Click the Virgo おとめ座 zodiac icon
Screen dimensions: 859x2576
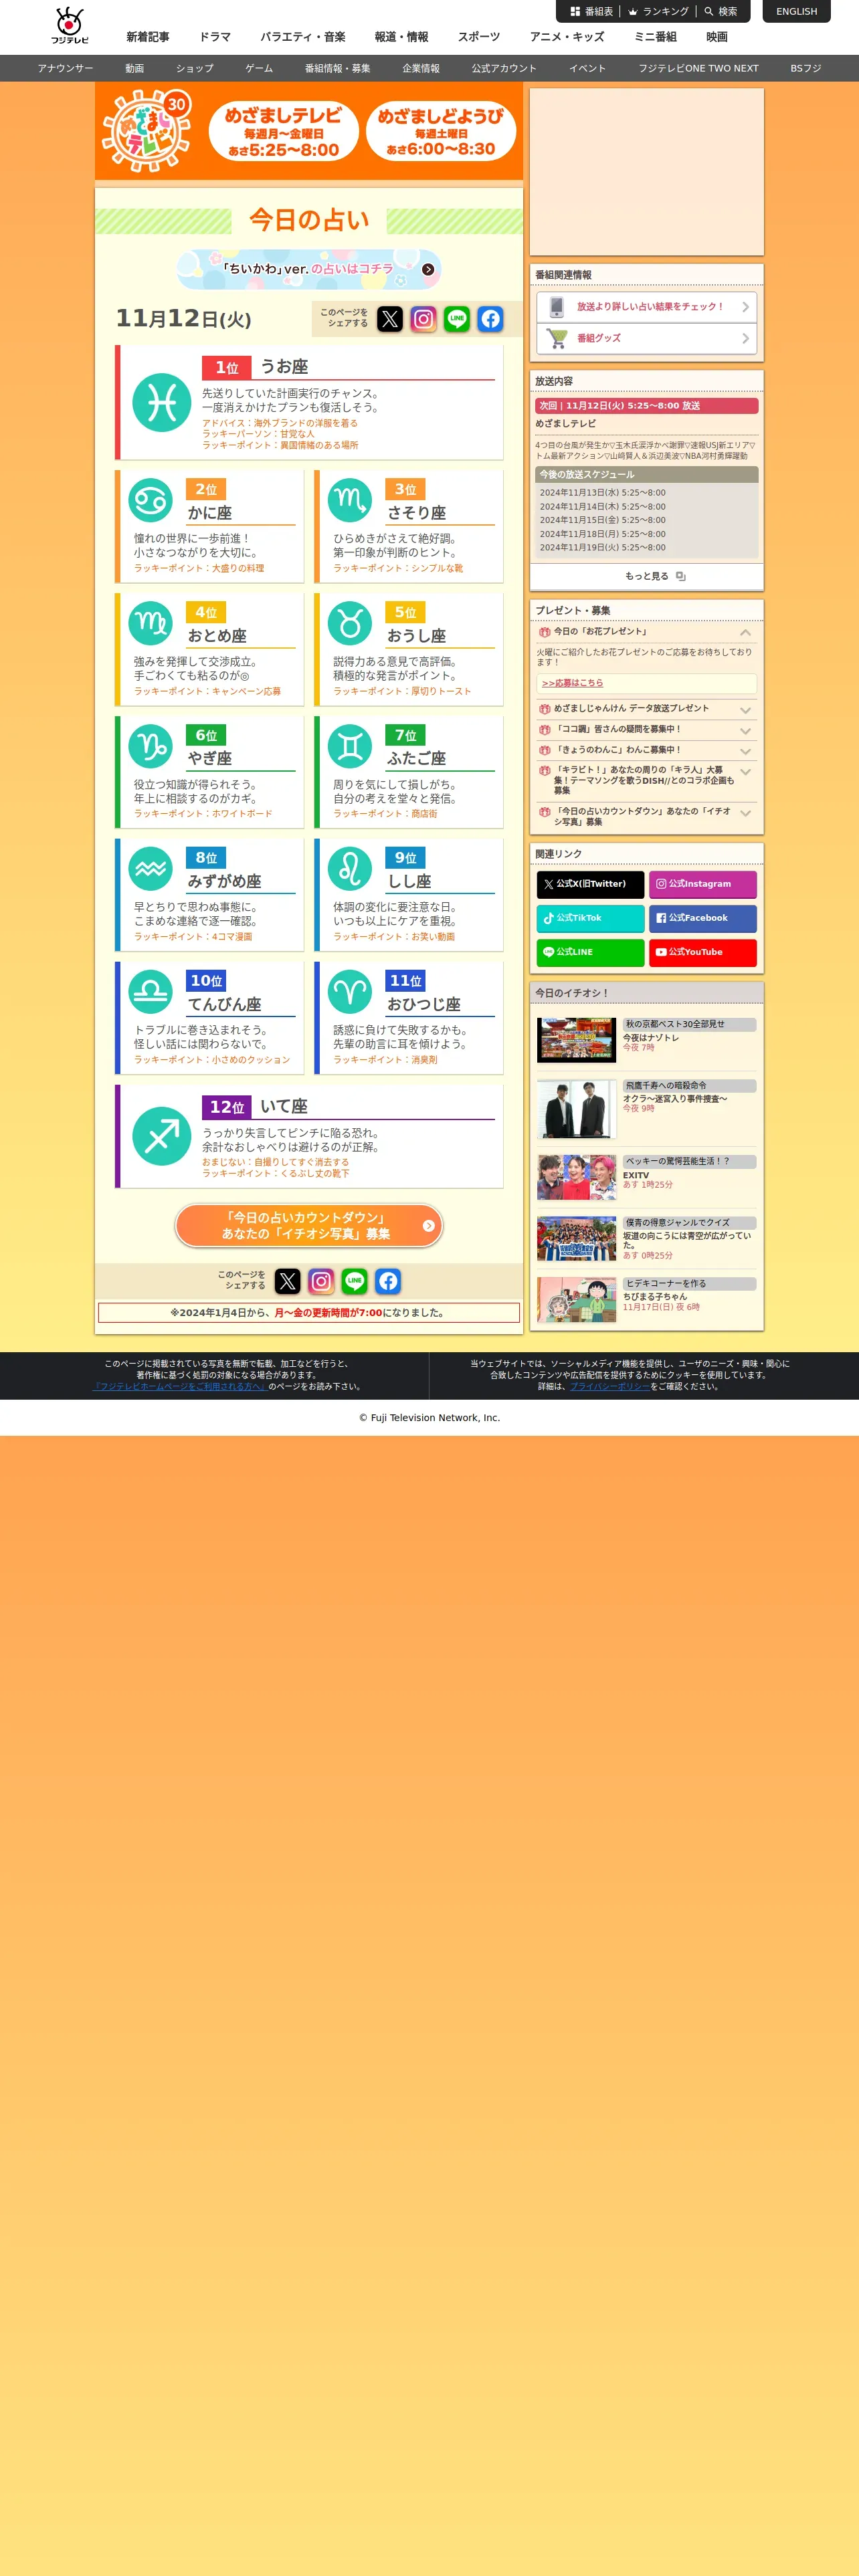[x=151, y=623]
